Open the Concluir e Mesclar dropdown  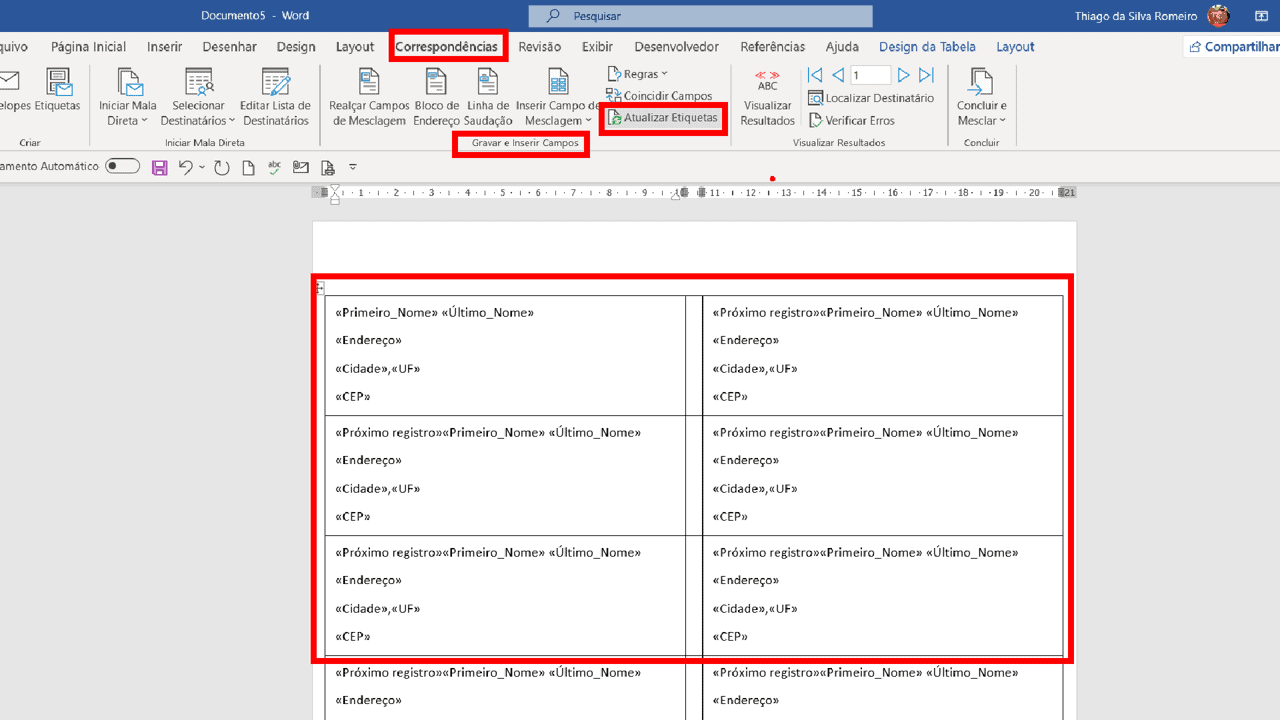pyautogui.click(x=981, y=97)
